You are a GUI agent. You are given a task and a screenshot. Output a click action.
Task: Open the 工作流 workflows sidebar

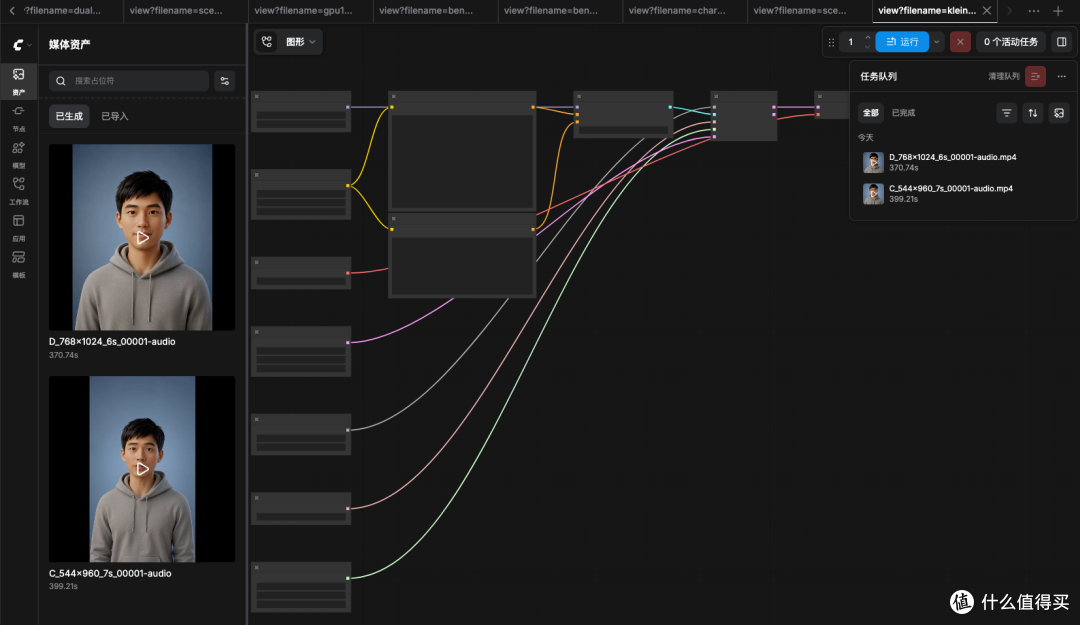[19, 191]
